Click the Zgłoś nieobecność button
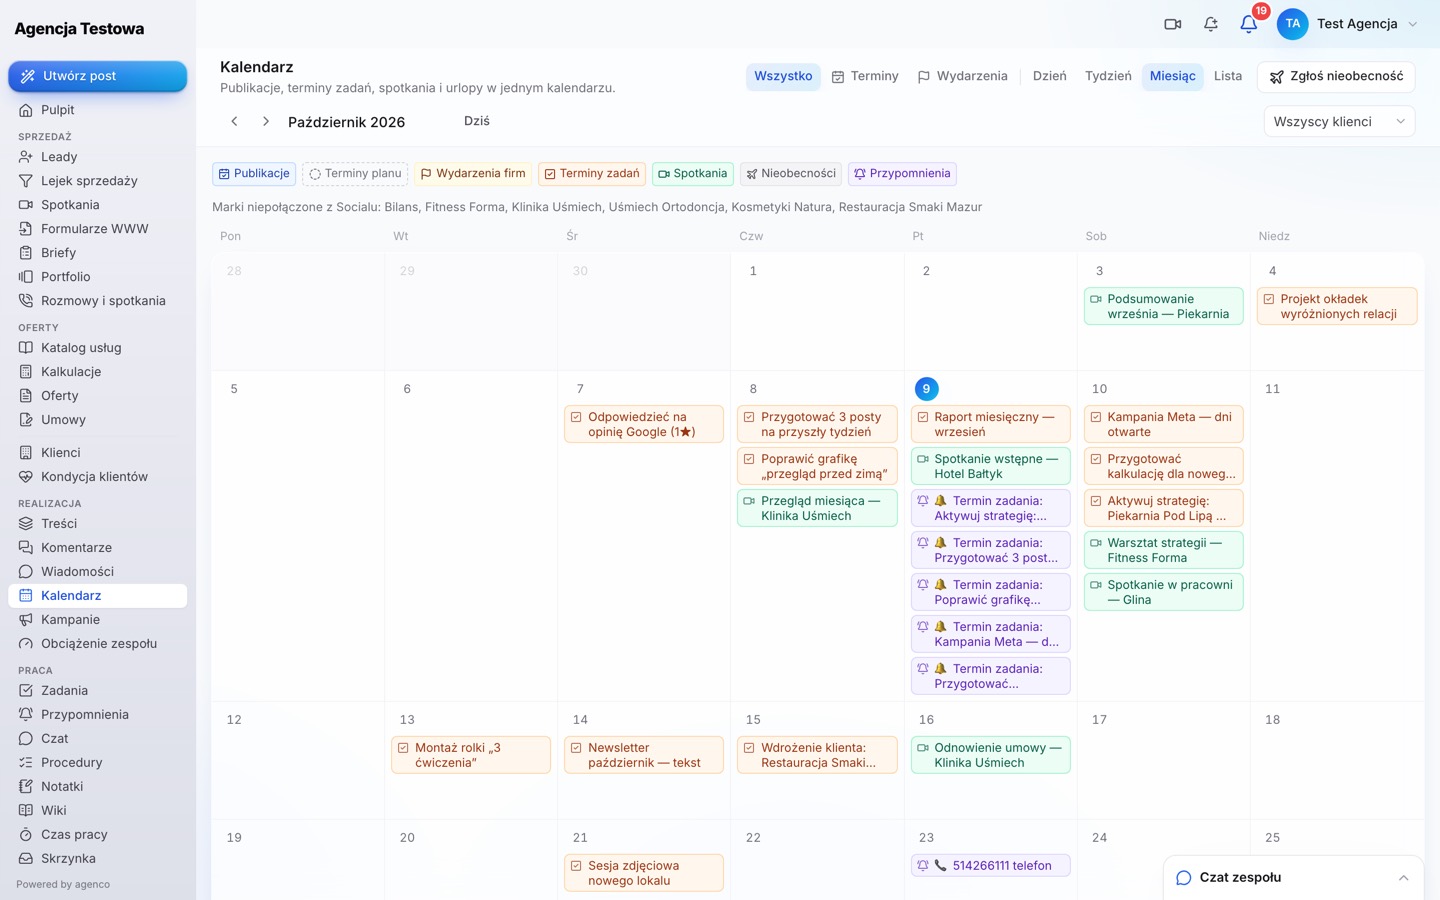This screenshot has height=900, width=1440. click(1336, 77)
